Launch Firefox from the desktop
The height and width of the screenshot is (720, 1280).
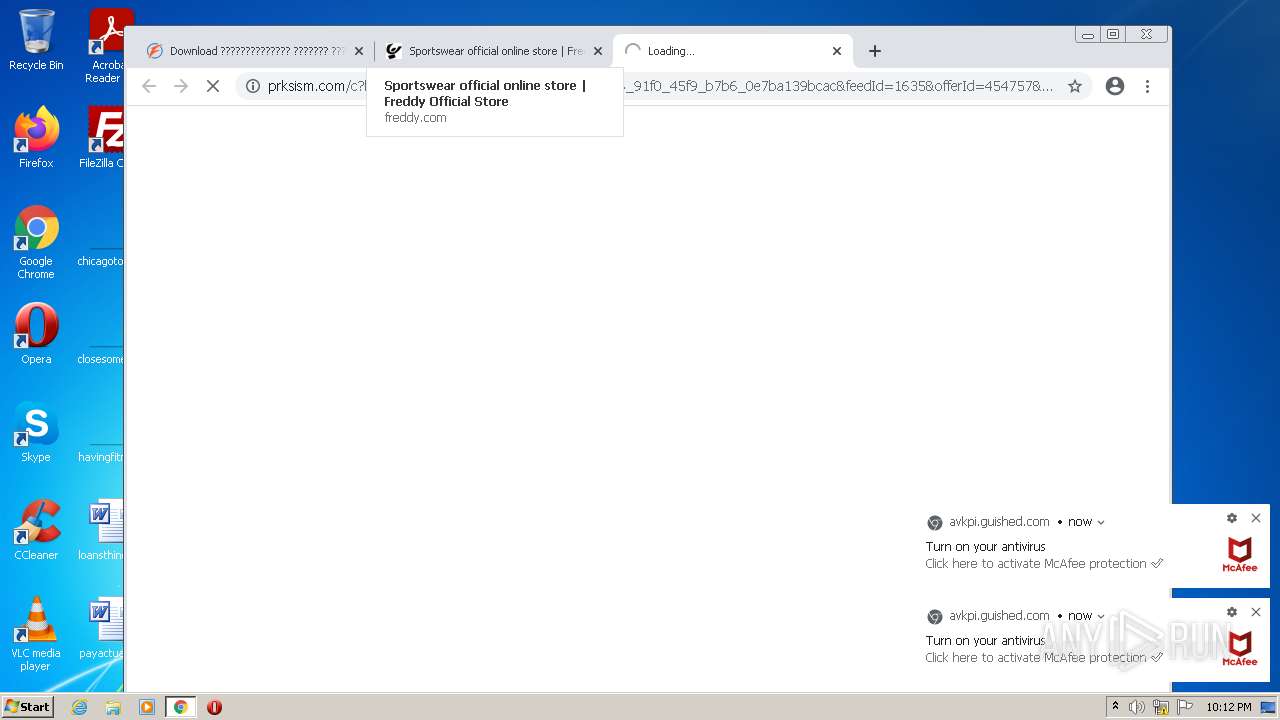(x=36, y=138)
